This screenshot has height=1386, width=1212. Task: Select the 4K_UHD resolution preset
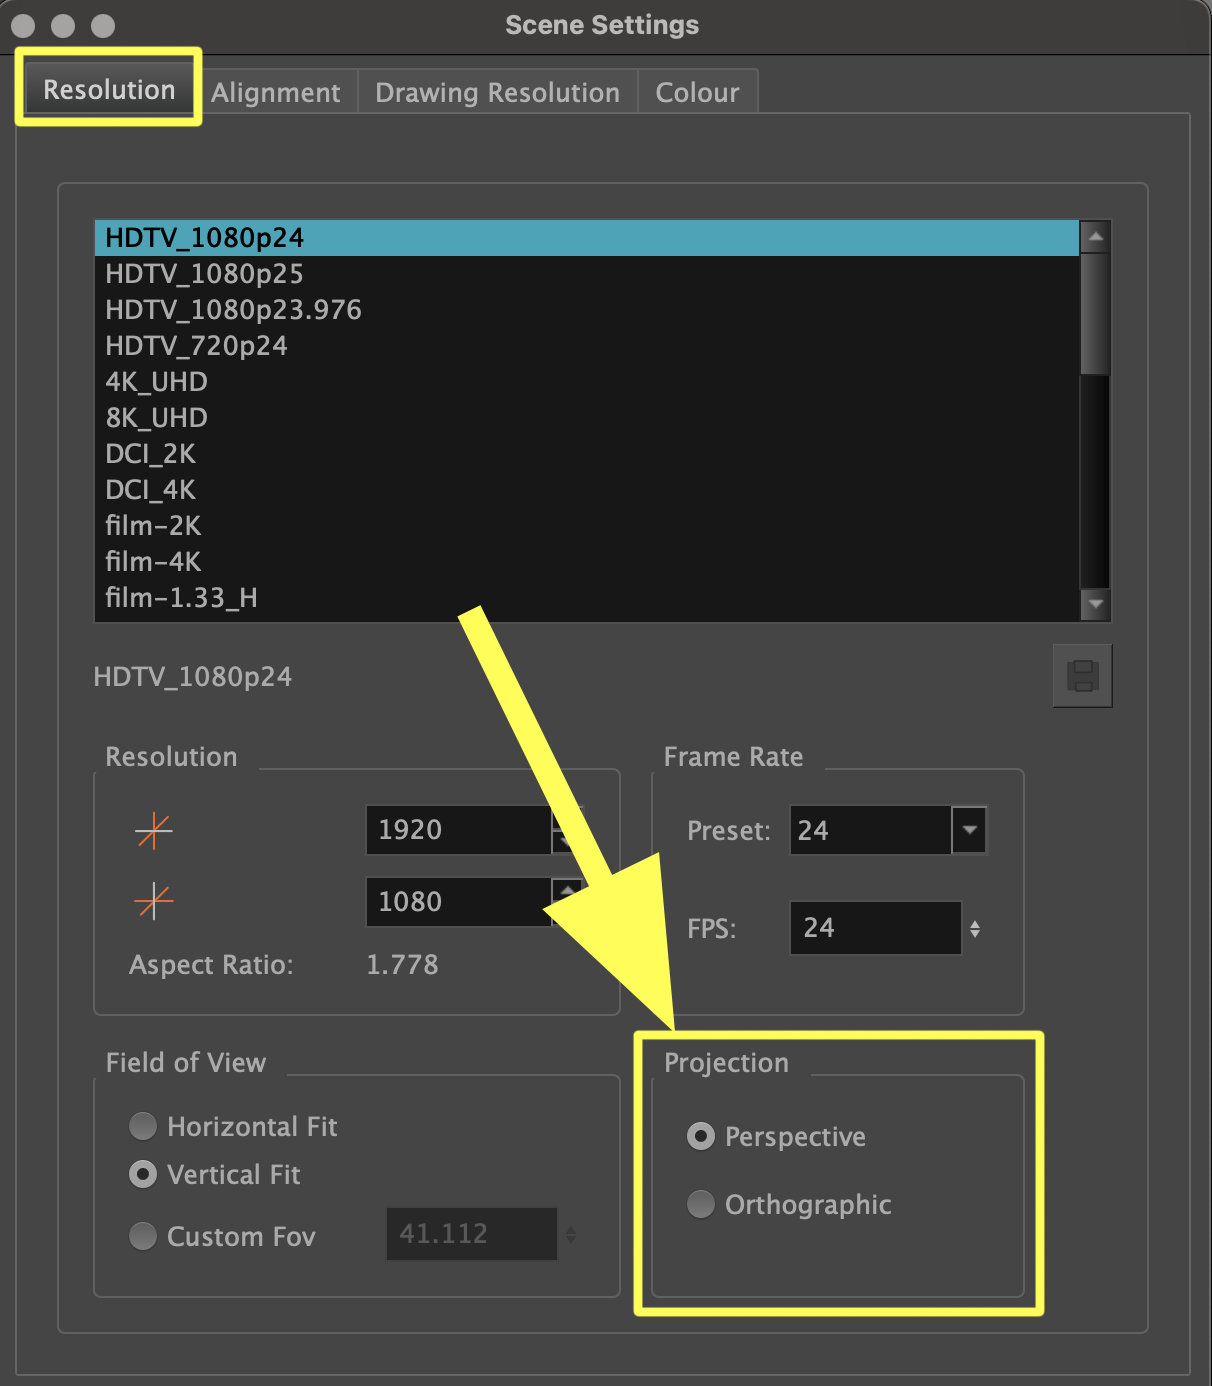click(x=157, y=382)
